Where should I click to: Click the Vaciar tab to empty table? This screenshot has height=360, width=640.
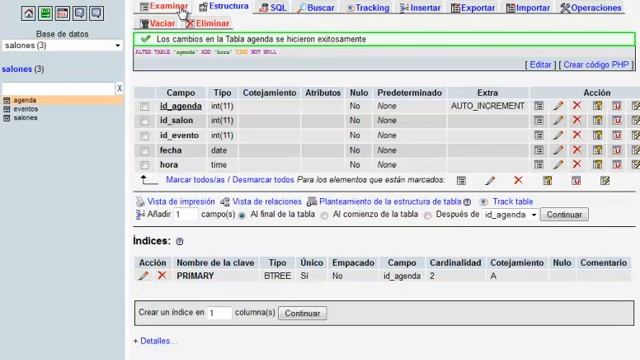point(157,23)
